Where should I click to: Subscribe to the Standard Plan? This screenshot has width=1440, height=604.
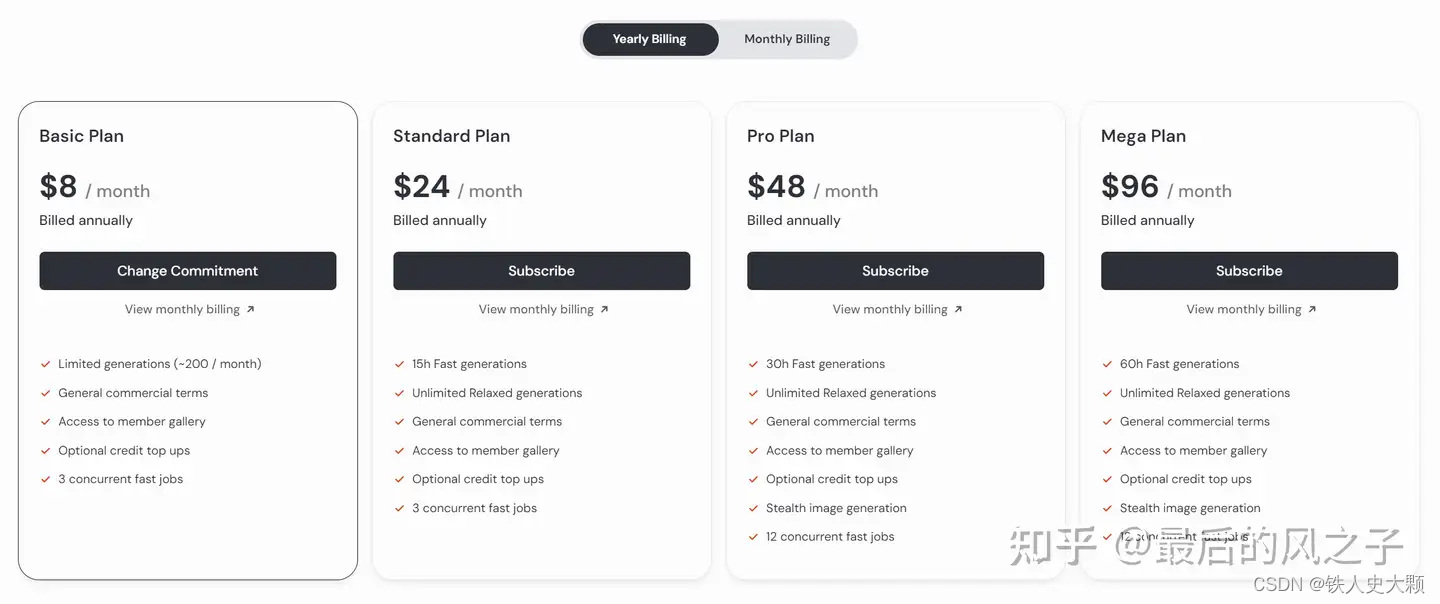[541, 271]
